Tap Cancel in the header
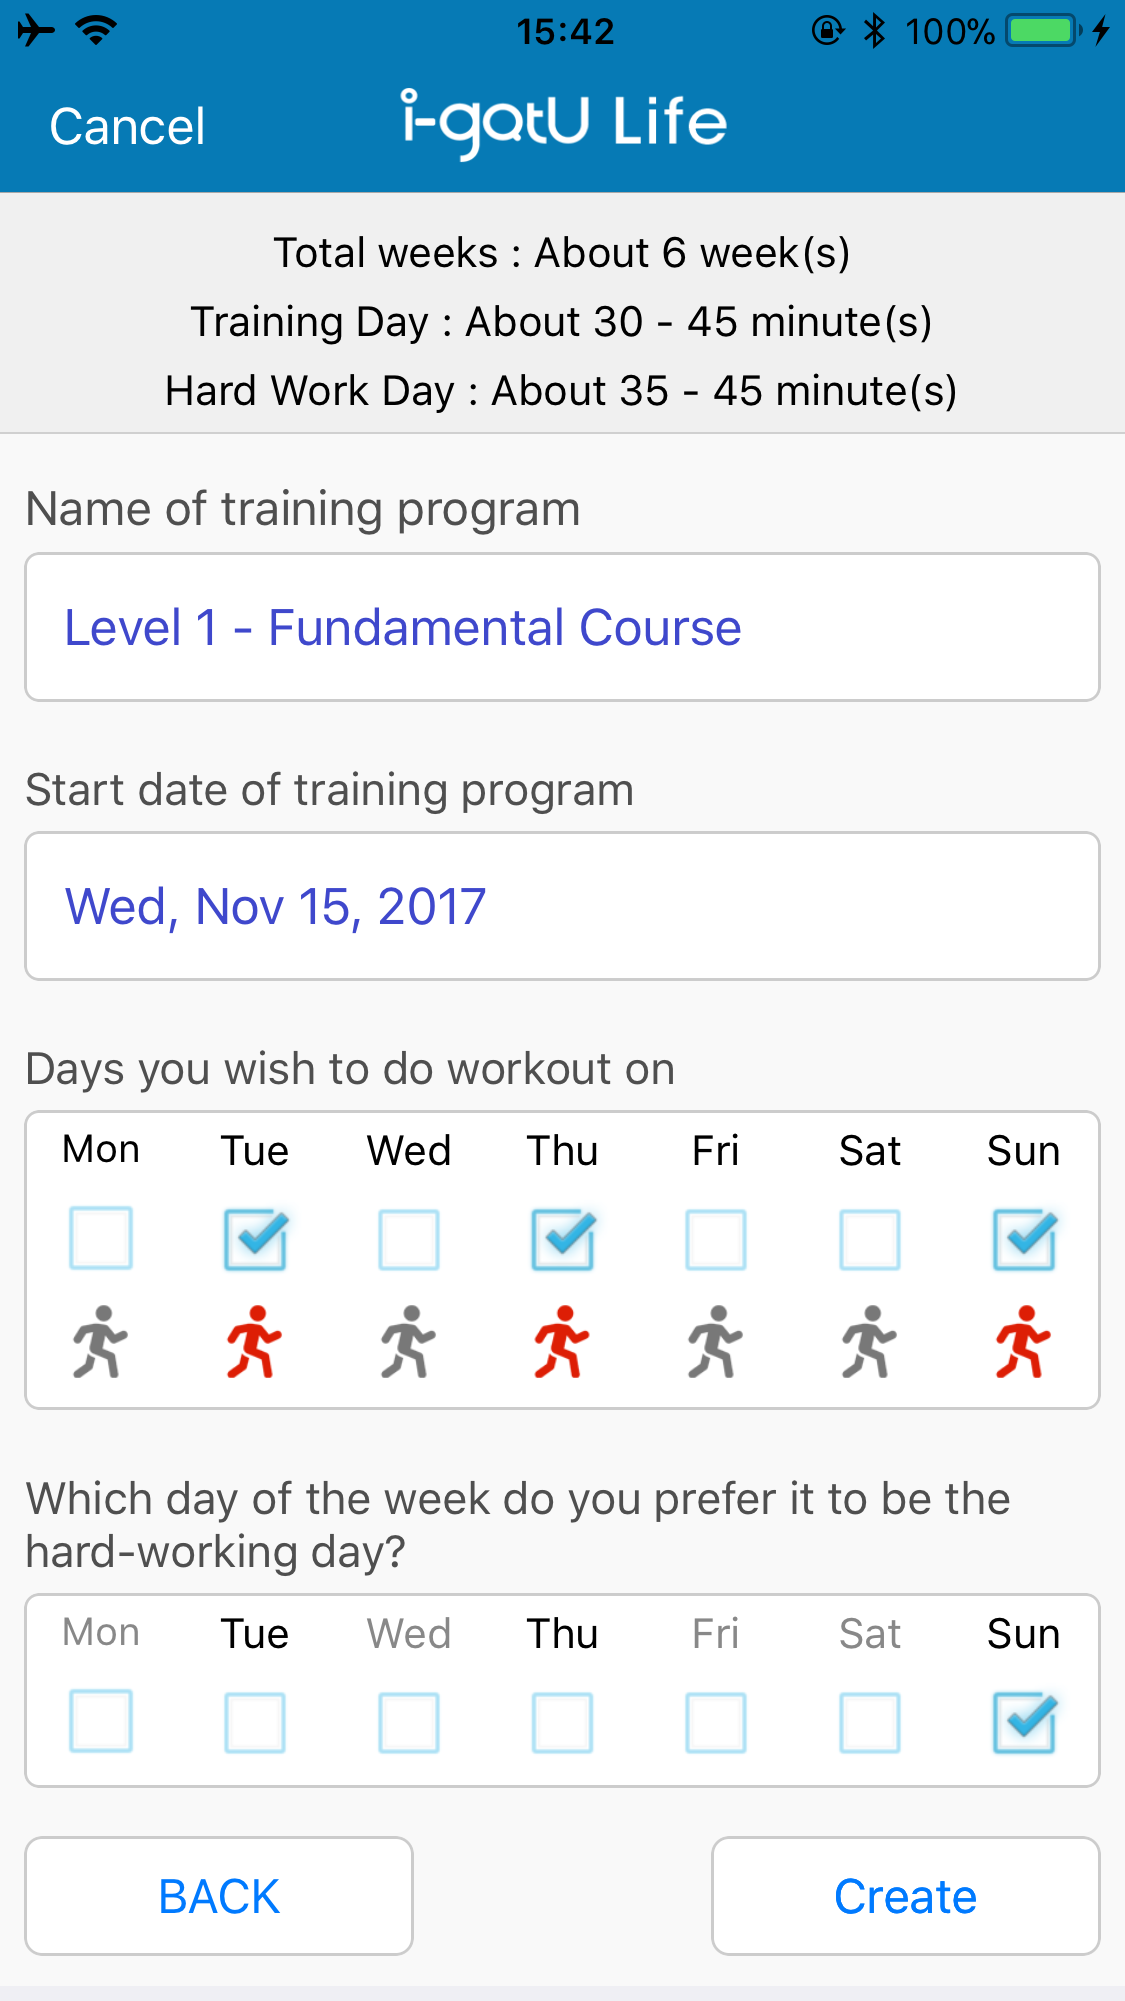This screenshot has height=2001, width=1125. [x=128, y=127]
